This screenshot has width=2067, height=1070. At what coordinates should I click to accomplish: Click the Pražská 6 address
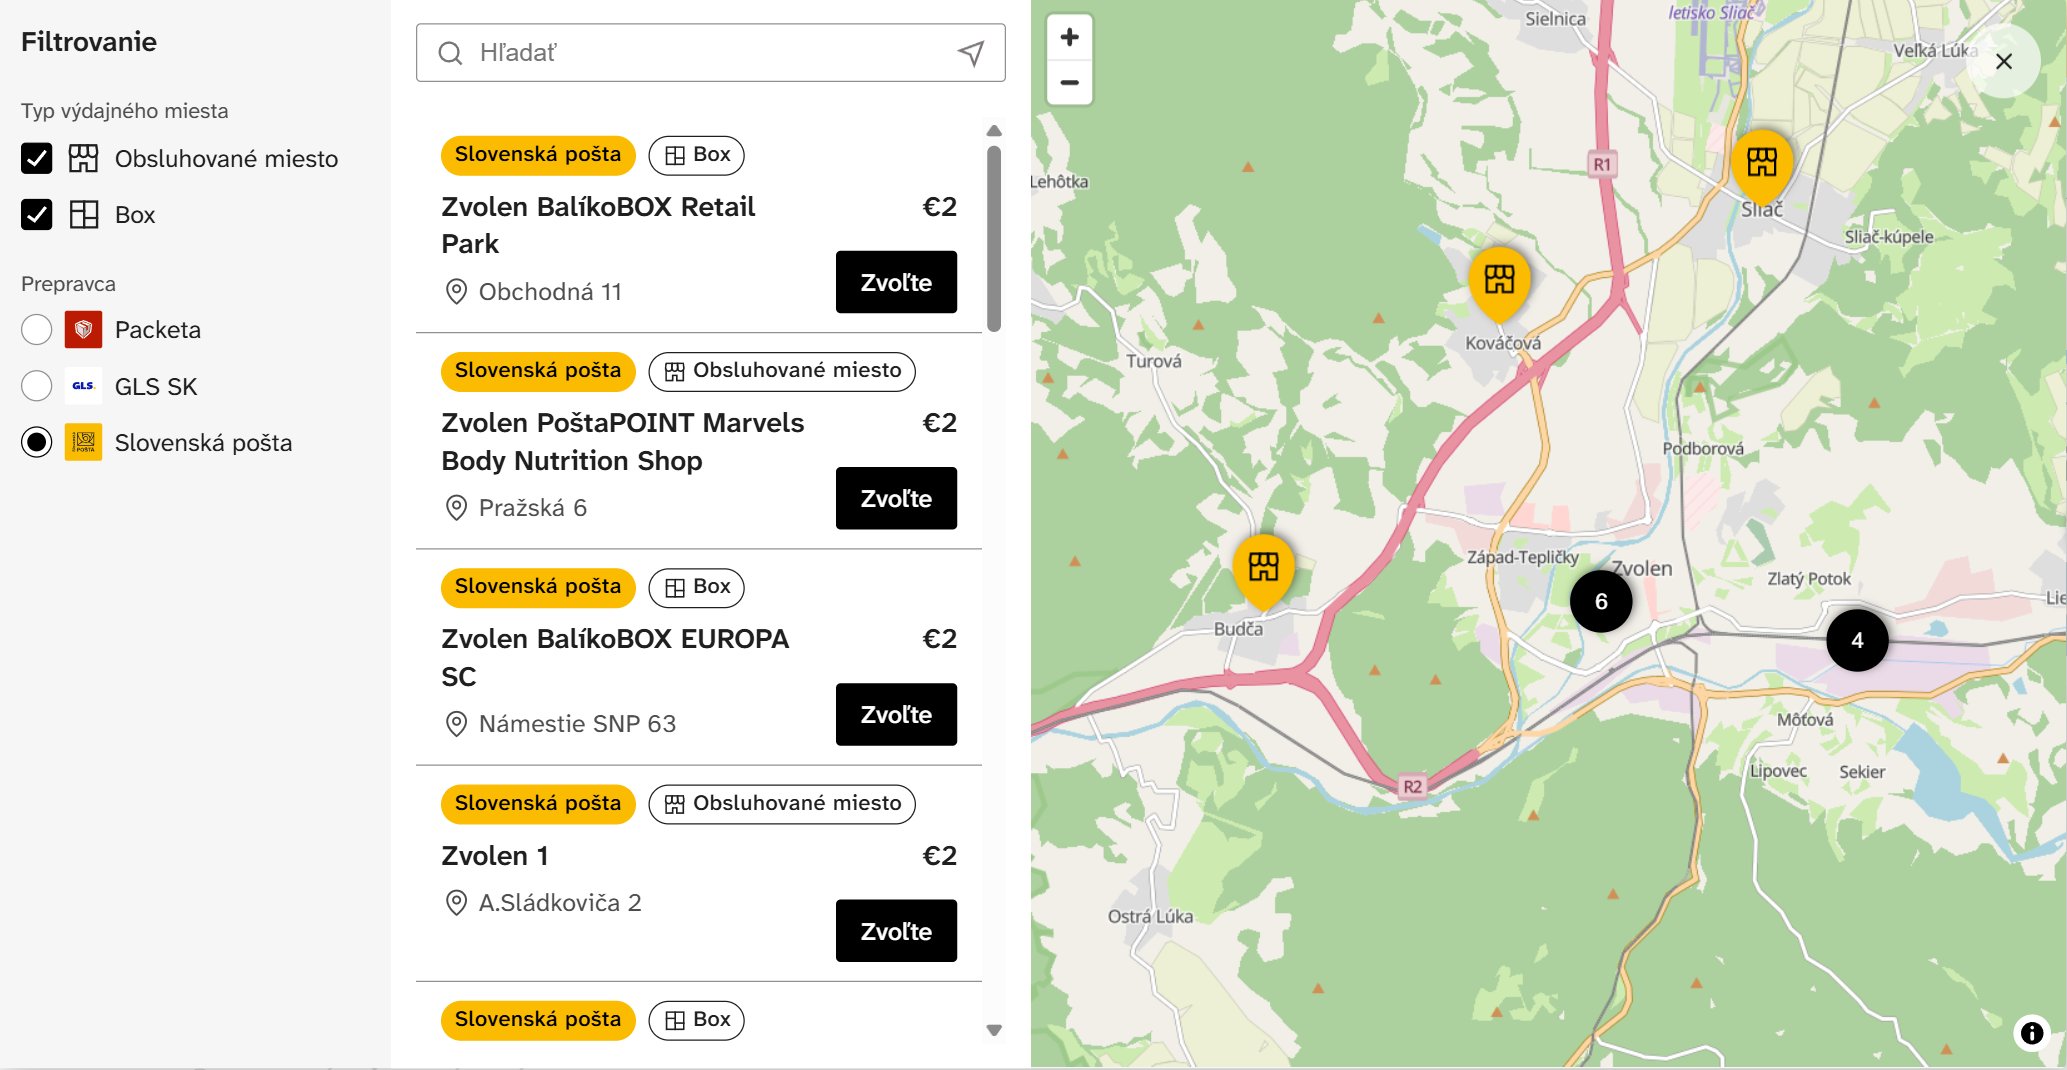coord(532,508)
